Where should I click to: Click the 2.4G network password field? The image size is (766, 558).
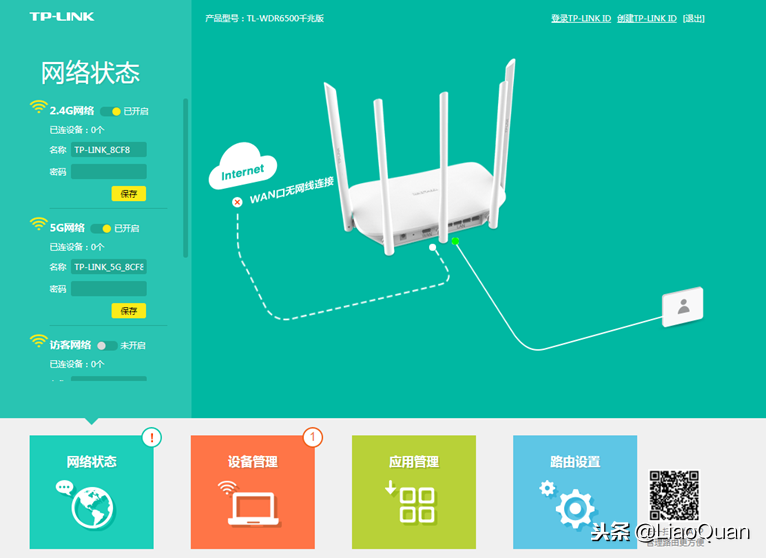(x=108, y=172)
